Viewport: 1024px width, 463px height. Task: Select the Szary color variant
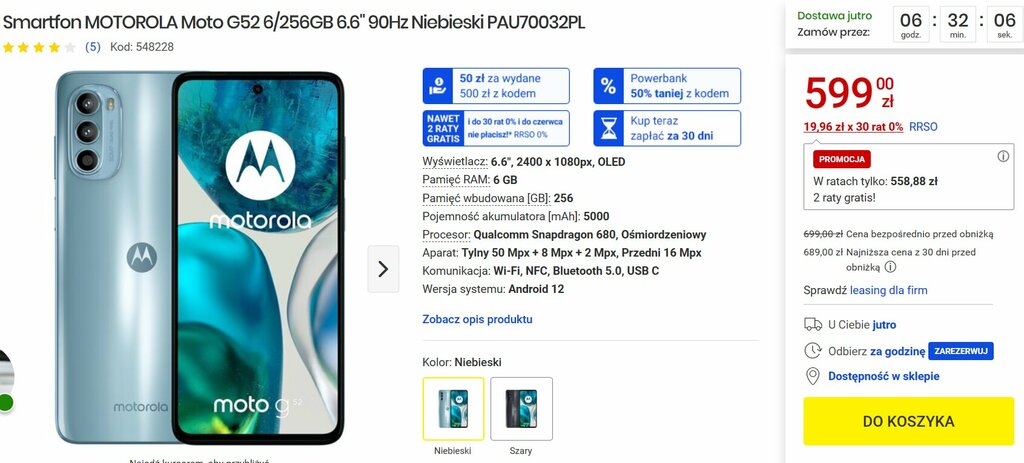click(521, 409)
